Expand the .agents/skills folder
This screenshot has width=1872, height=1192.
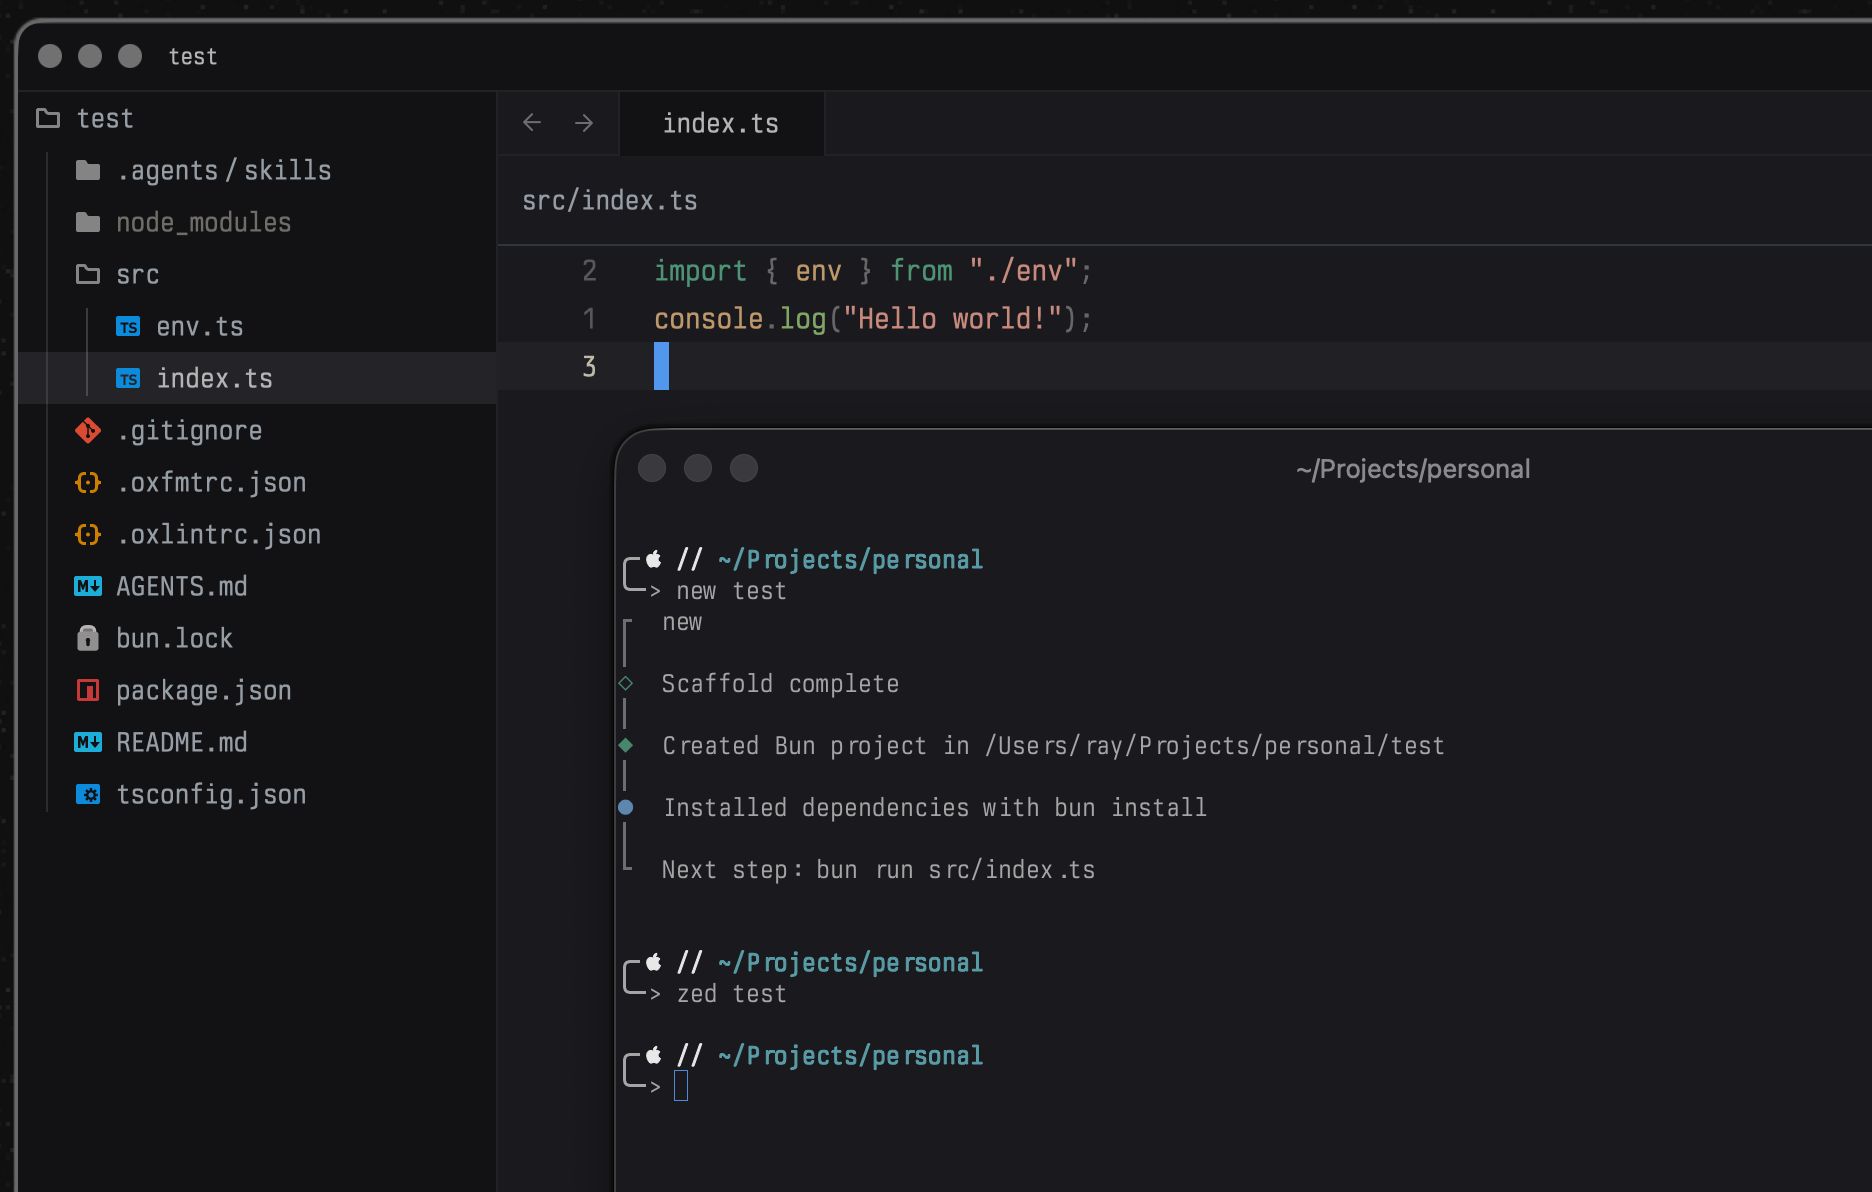(x=223, y=171)
